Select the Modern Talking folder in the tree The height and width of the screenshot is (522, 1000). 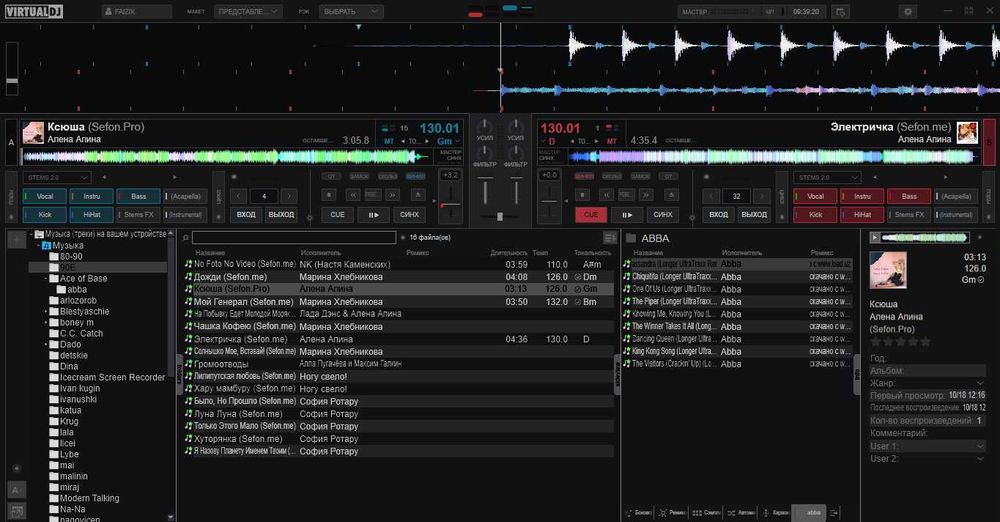[x=89, y=498]
